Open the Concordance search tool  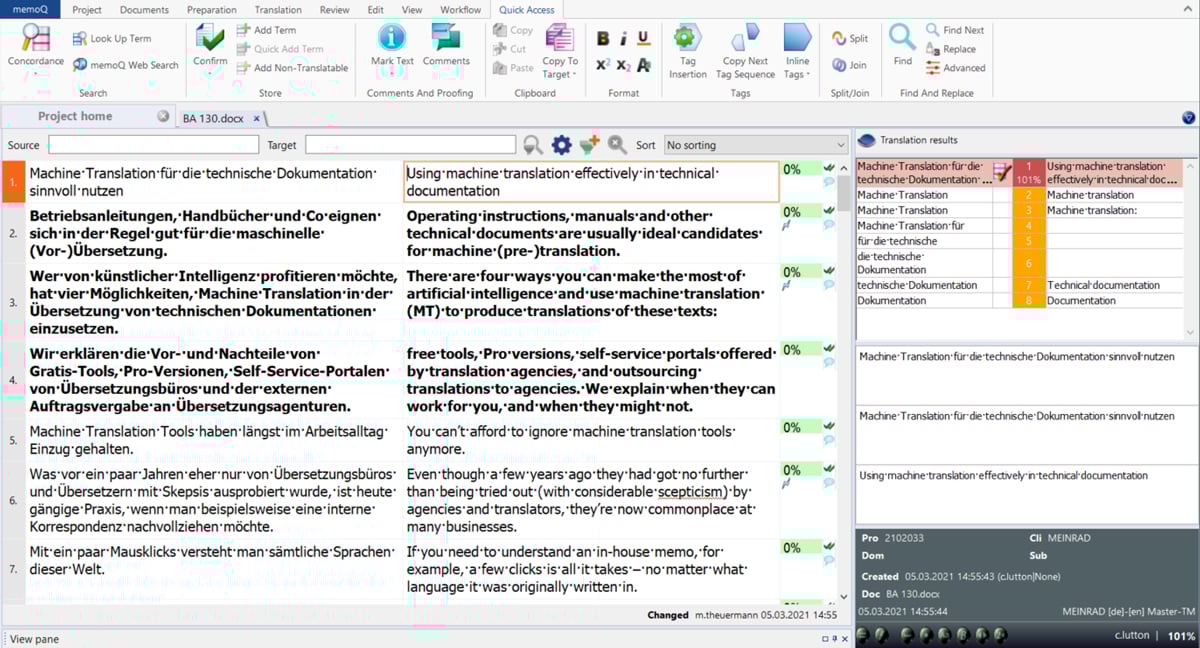[x=35, y=47]
